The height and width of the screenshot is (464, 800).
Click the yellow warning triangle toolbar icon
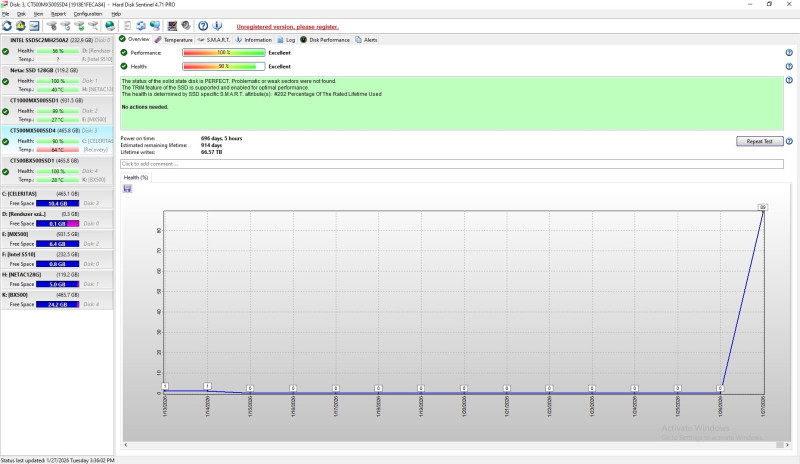tap(20, 26)
